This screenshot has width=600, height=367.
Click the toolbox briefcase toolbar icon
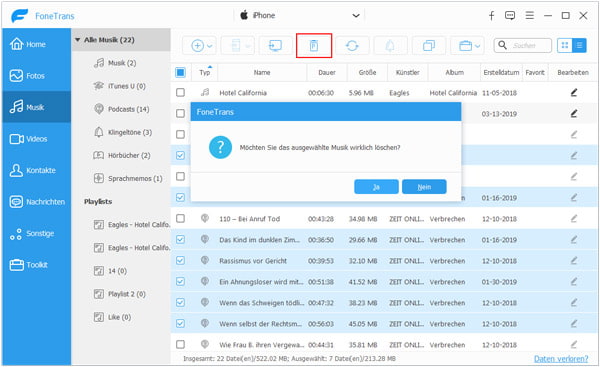[465, 46]
